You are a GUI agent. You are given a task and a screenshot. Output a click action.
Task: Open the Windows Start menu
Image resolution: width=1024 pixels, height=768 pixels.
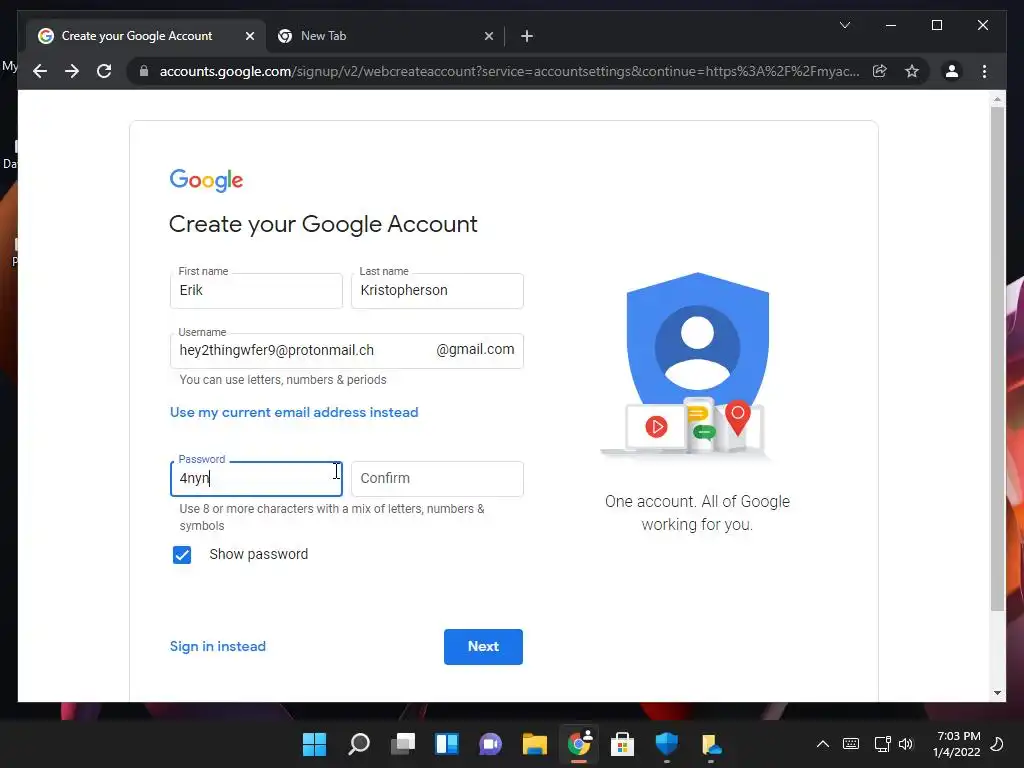(x=314, y=744)
